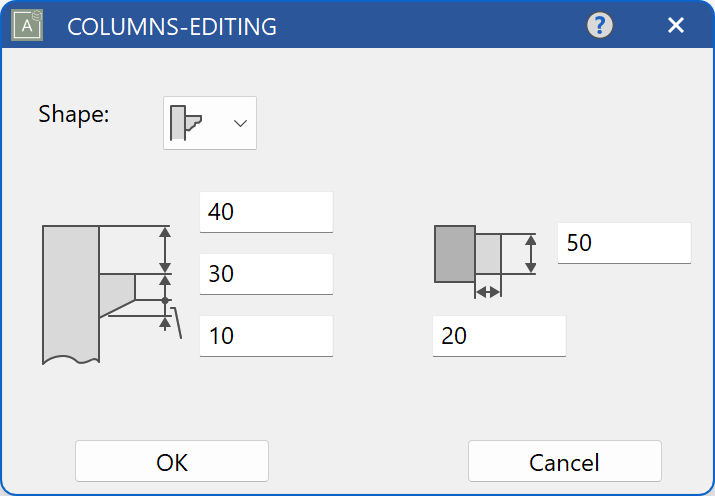Click the vertical dimension arrow beside plan diagram
The image size is (715, 496).
click(531, 254)
